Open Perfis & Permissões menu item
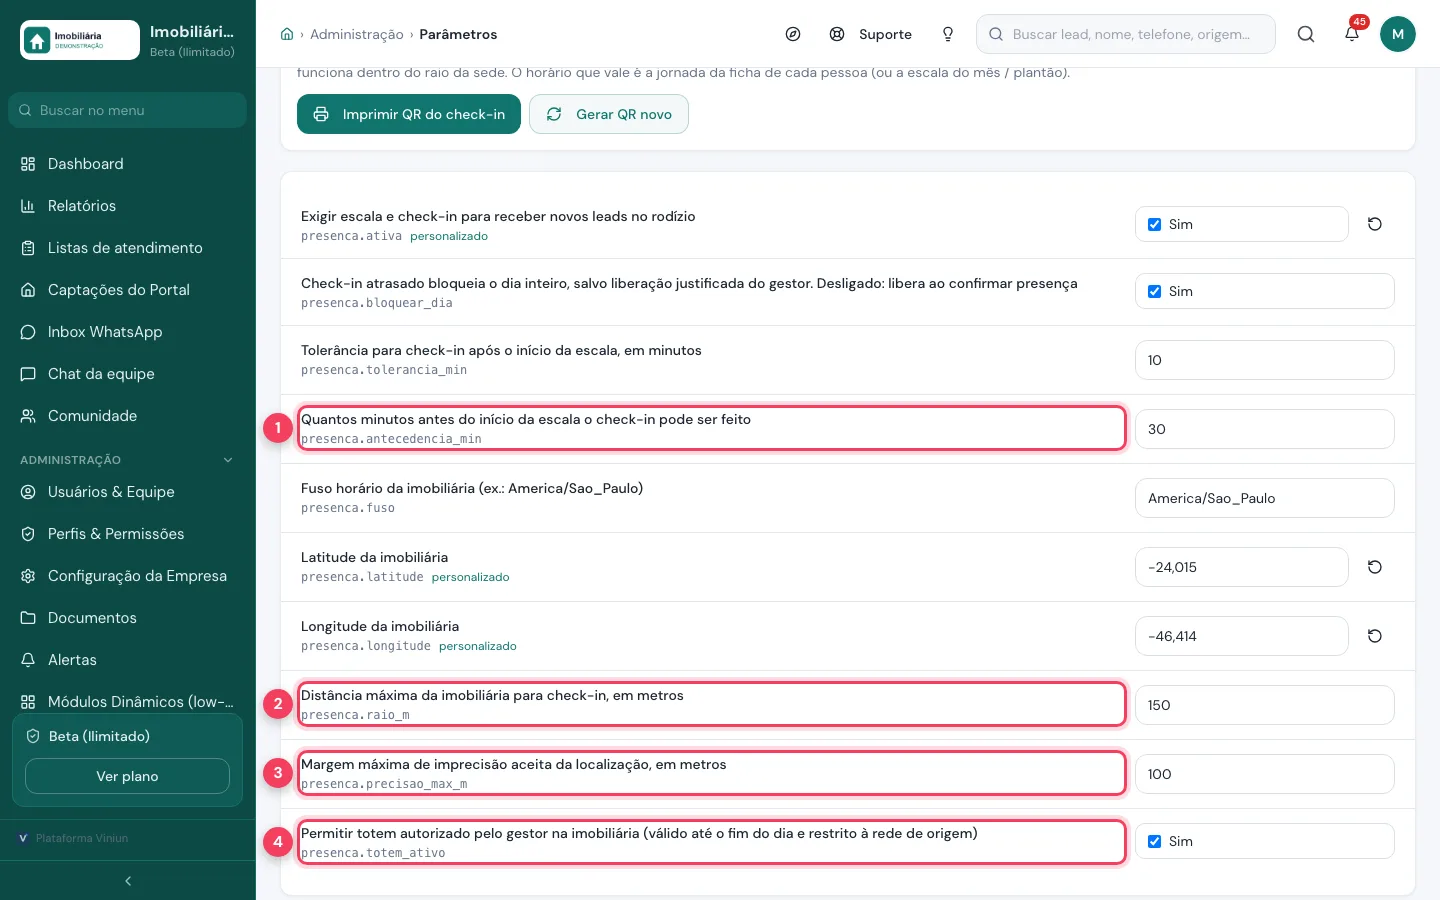The width and height of the screenshot is (1440, 900). (128, 534)
